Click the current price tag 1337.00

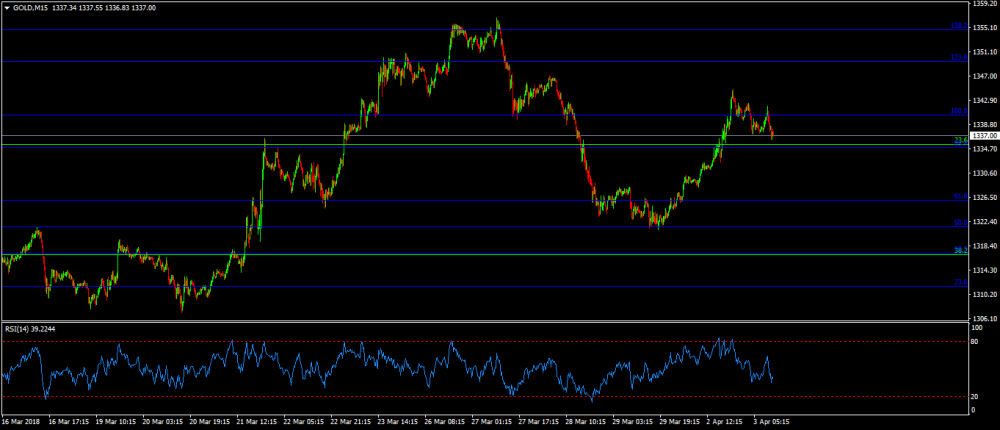(984, 135)
